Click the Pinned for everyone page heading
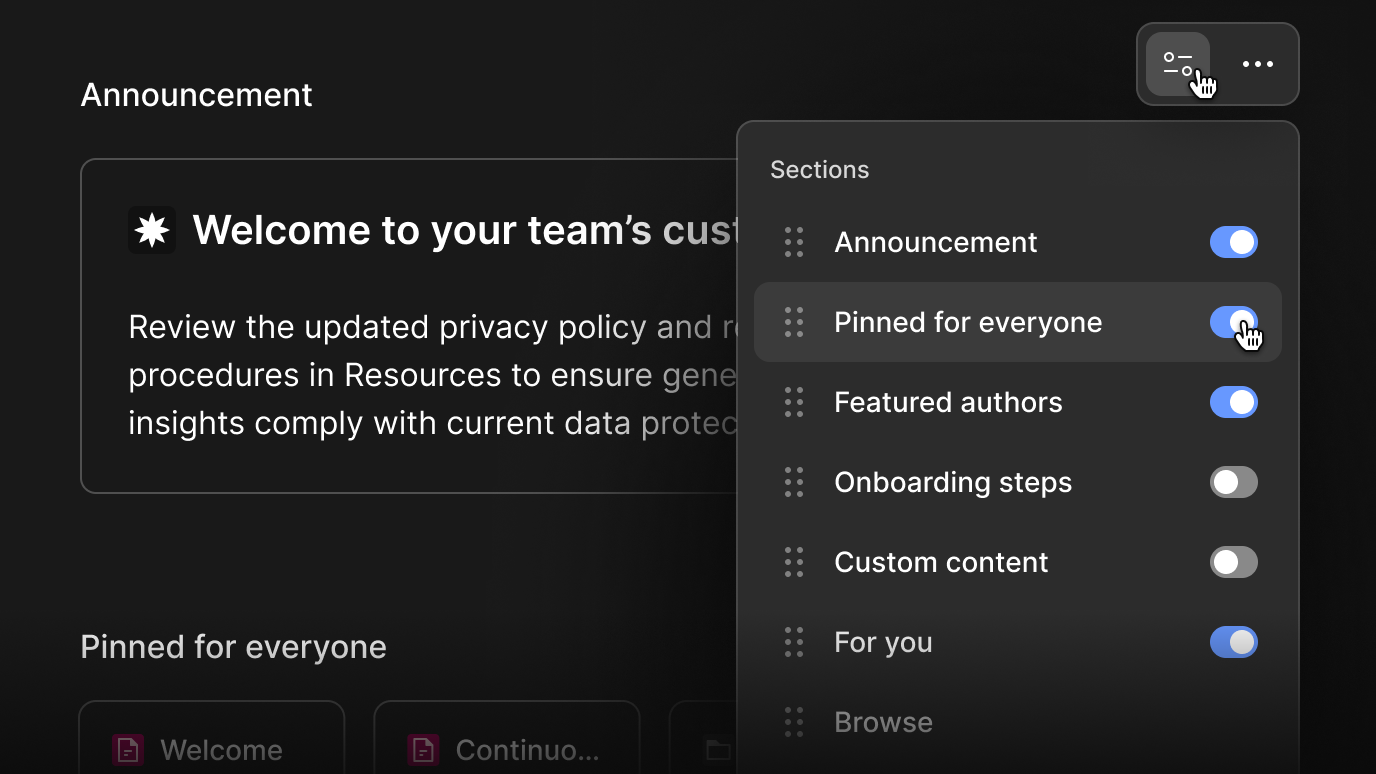This screenshot has width=1376, height=774. click(233, 647)
